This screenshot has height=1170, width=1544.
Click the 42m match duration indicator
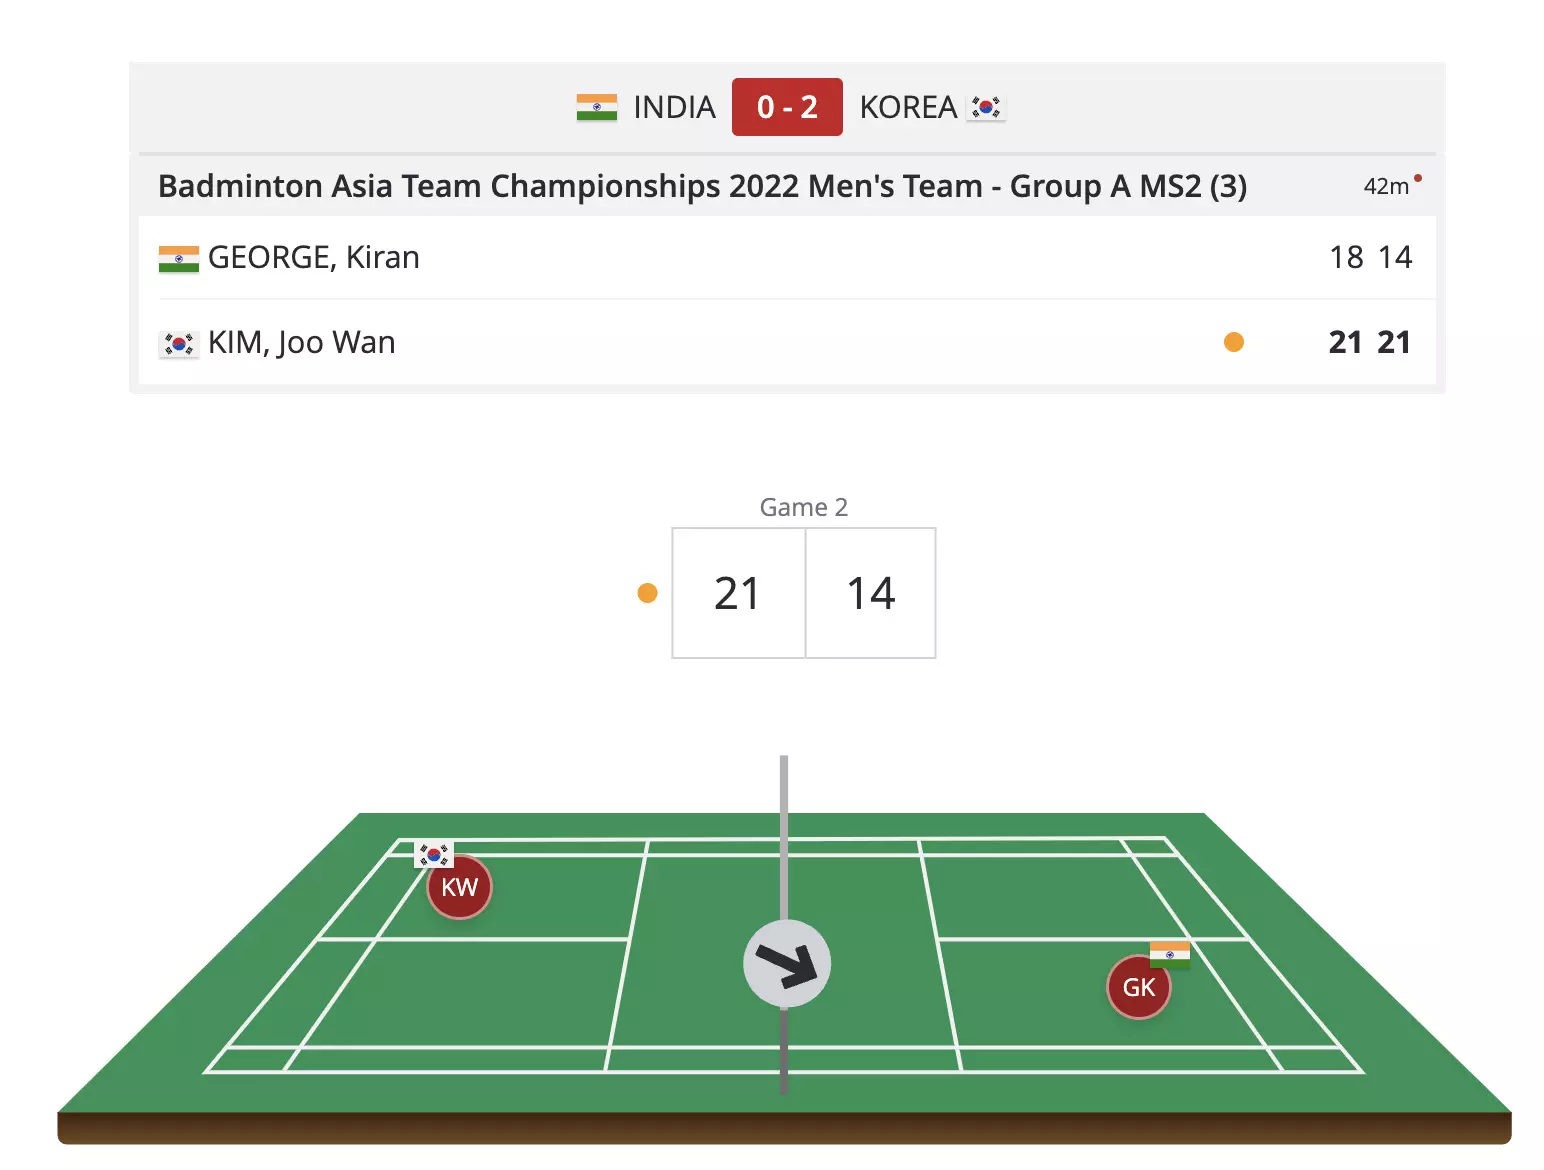(1387, 186)
